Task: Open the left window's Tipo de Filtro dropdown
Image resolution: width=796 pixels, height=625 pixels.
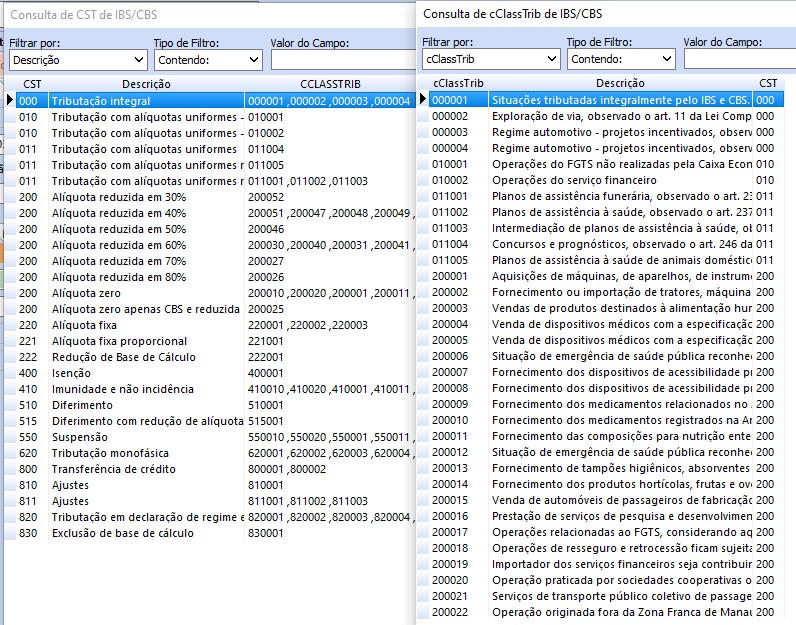Action: 207,60
